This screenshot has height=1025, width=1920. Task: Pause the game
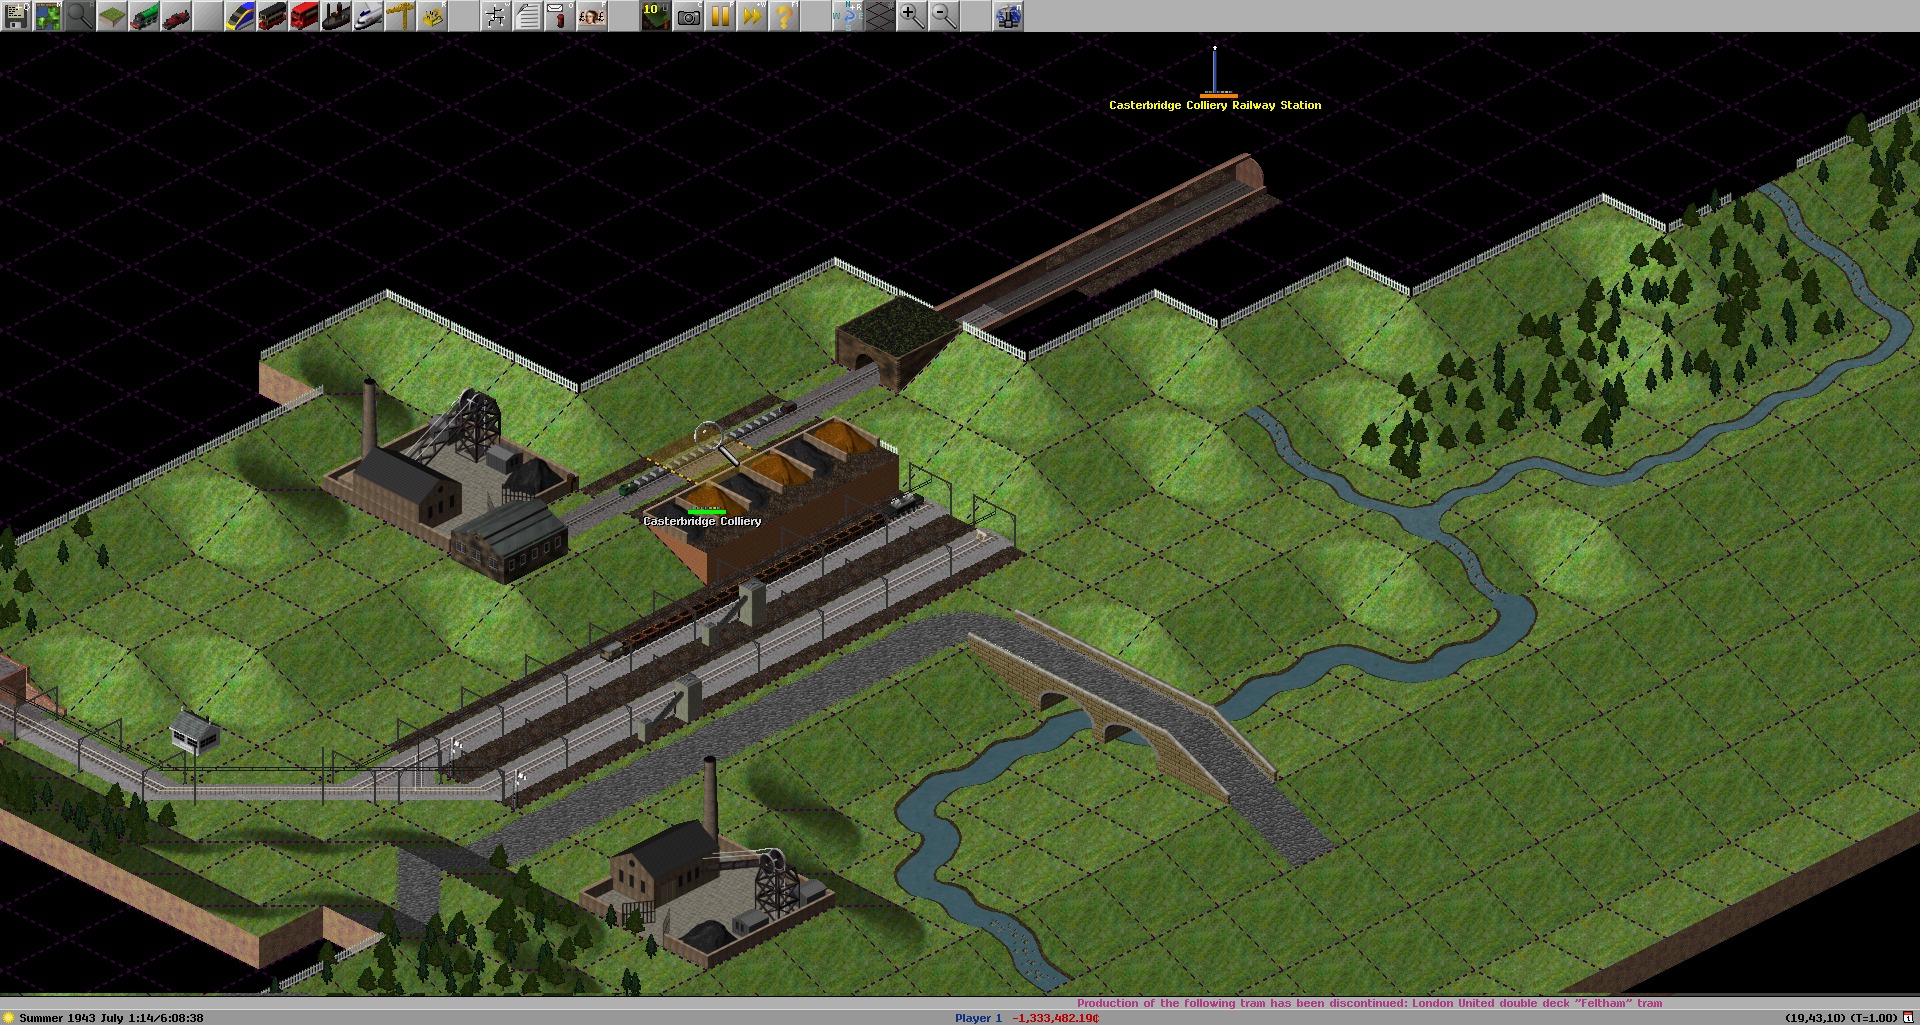coord(720,16)
